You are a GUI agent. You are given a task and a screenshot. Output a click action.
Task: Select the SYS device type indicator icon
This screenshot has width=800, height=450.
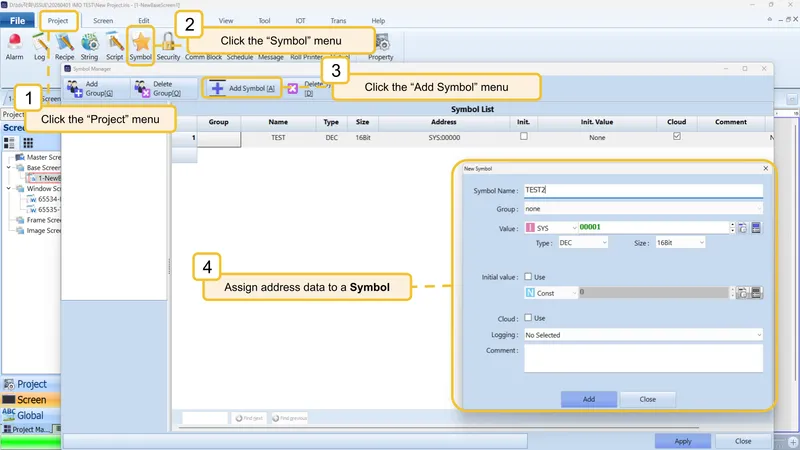click(530, 228)
